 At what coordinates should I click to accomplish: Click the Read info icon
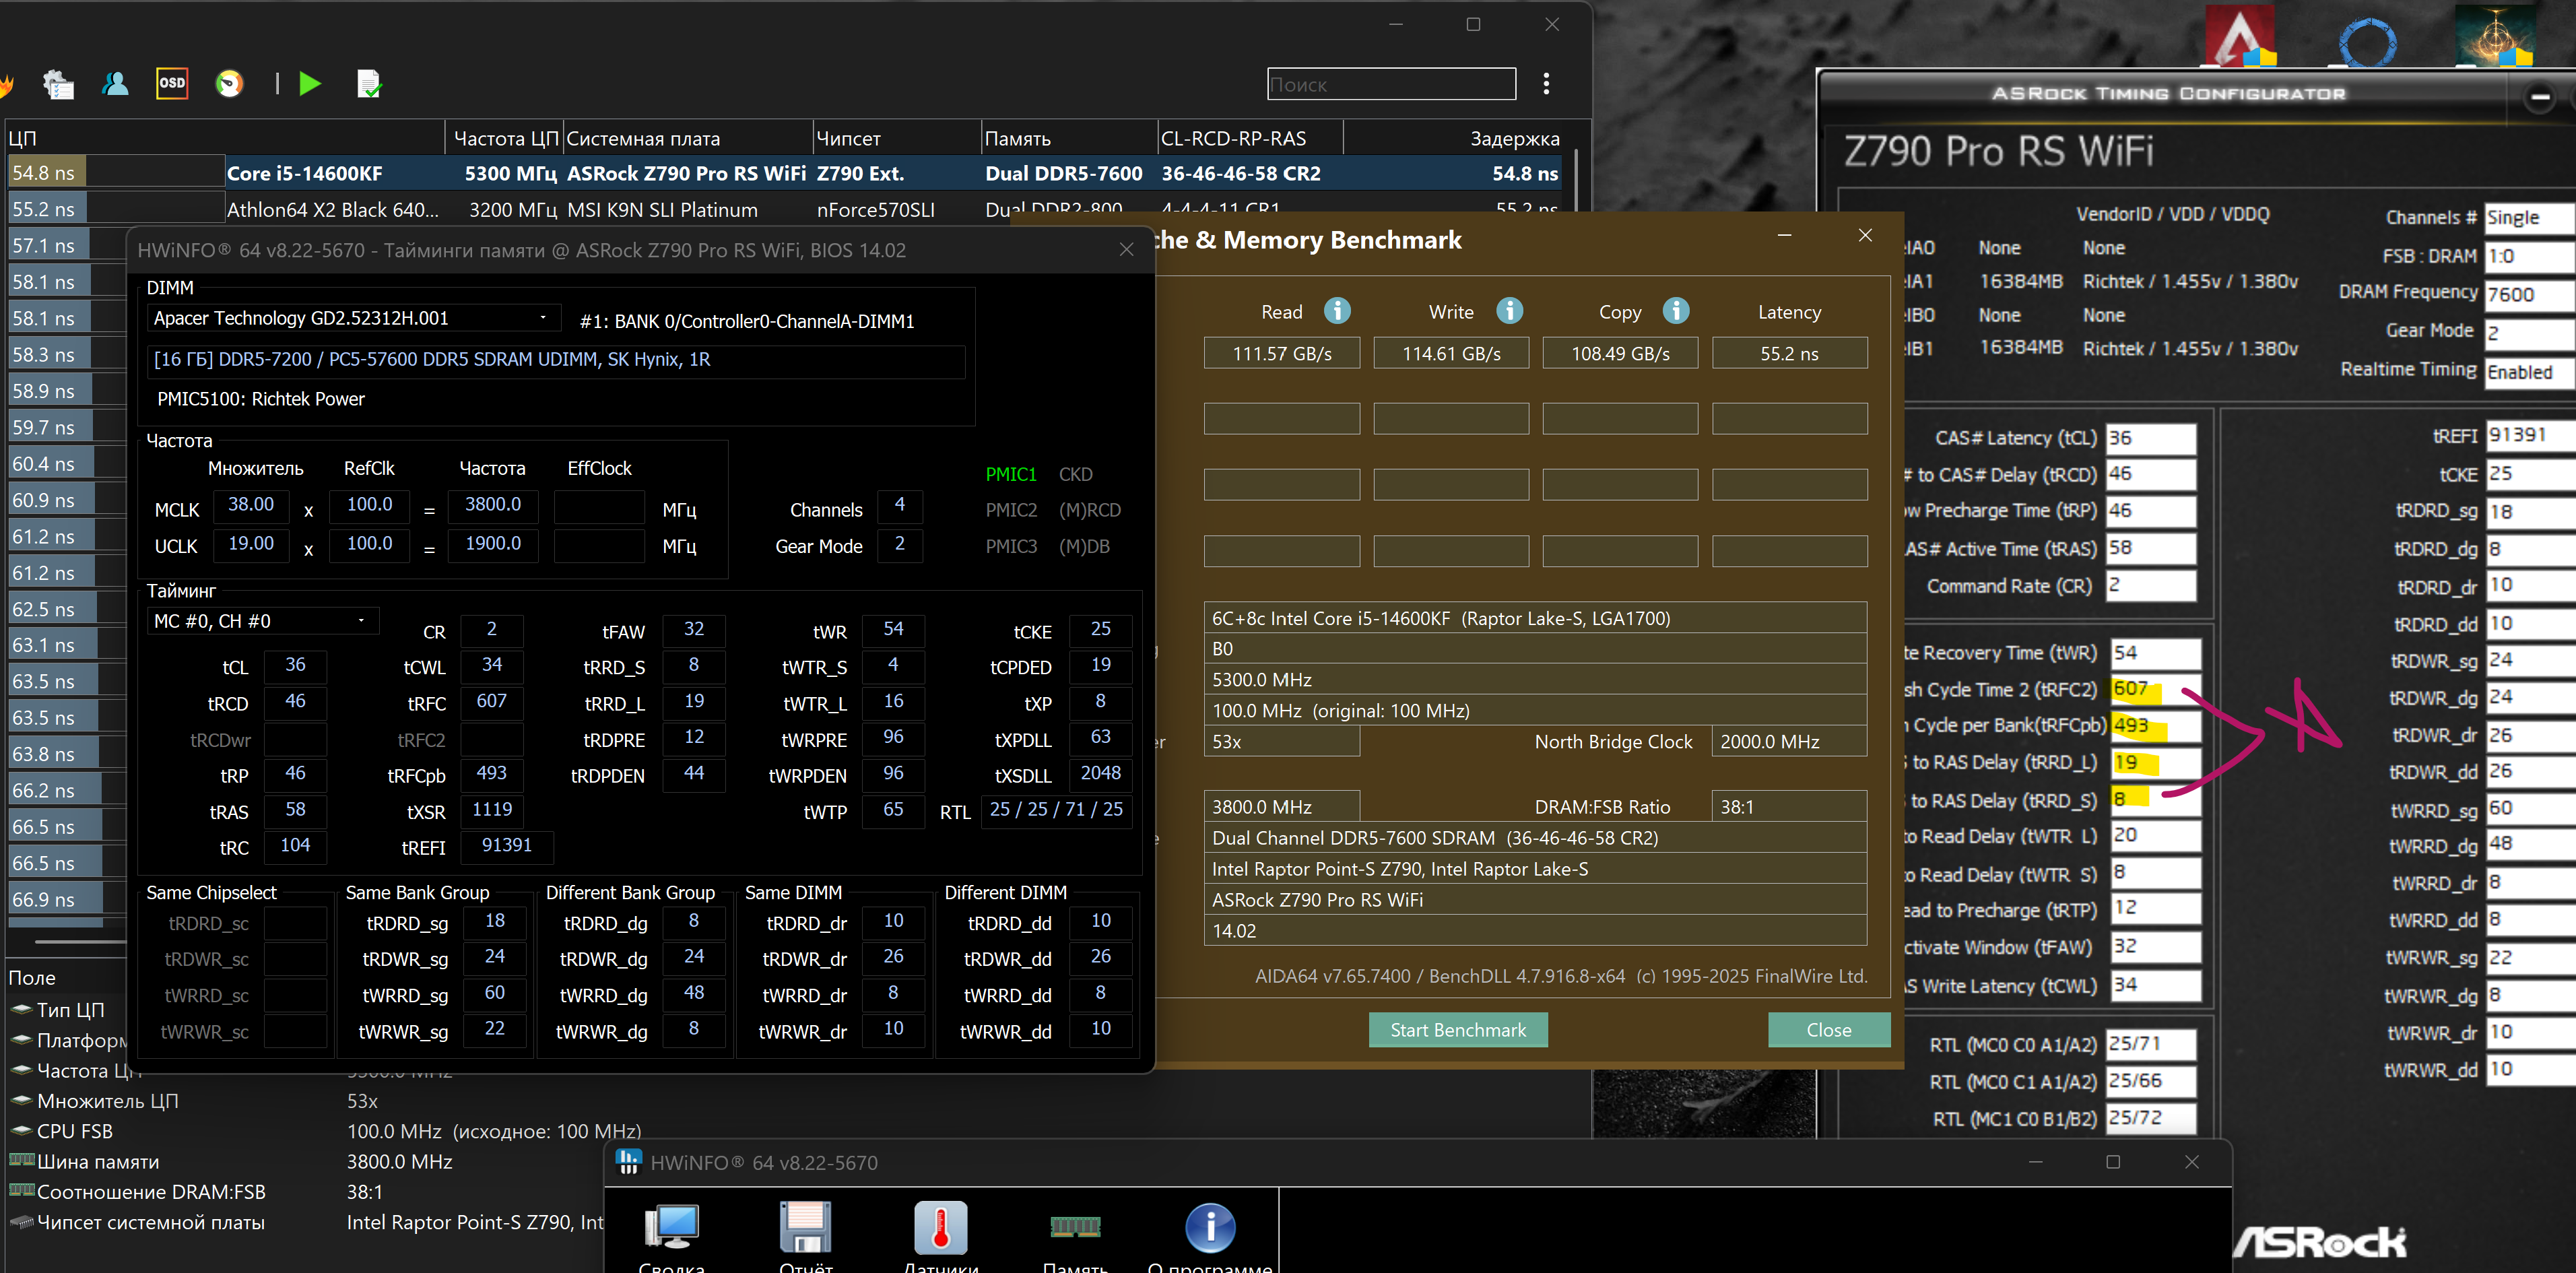[1337, 311]
